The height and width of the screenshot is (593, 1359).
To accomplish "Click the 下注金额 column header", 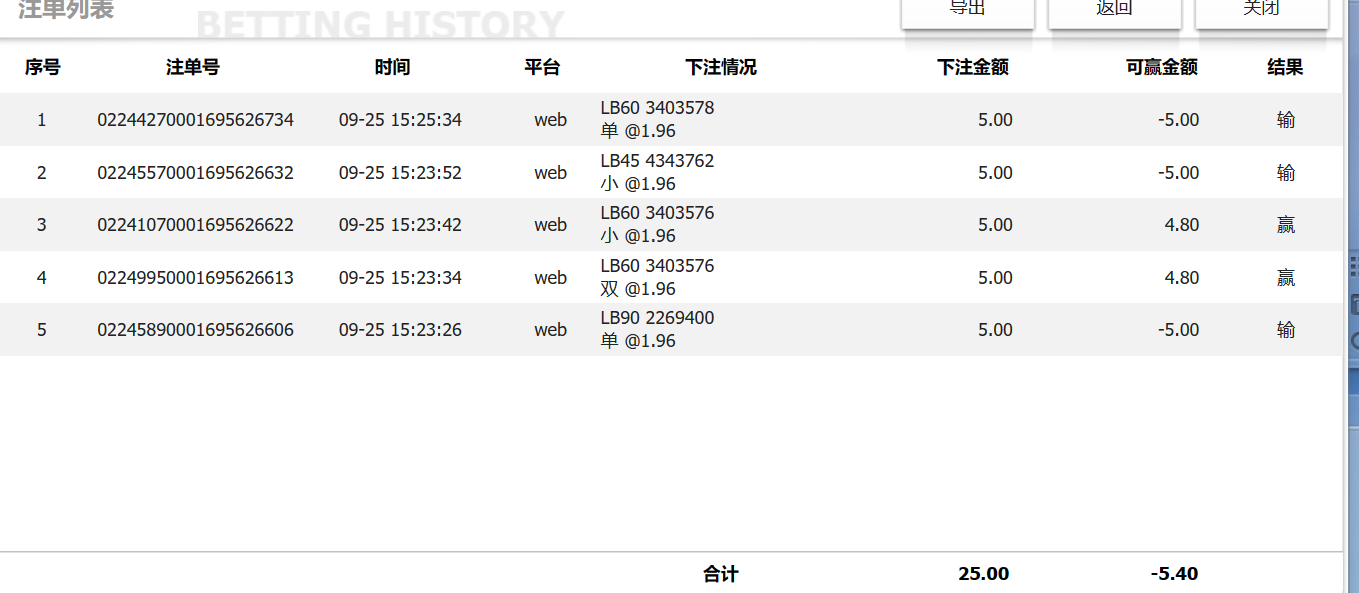I will pos(972,67).
